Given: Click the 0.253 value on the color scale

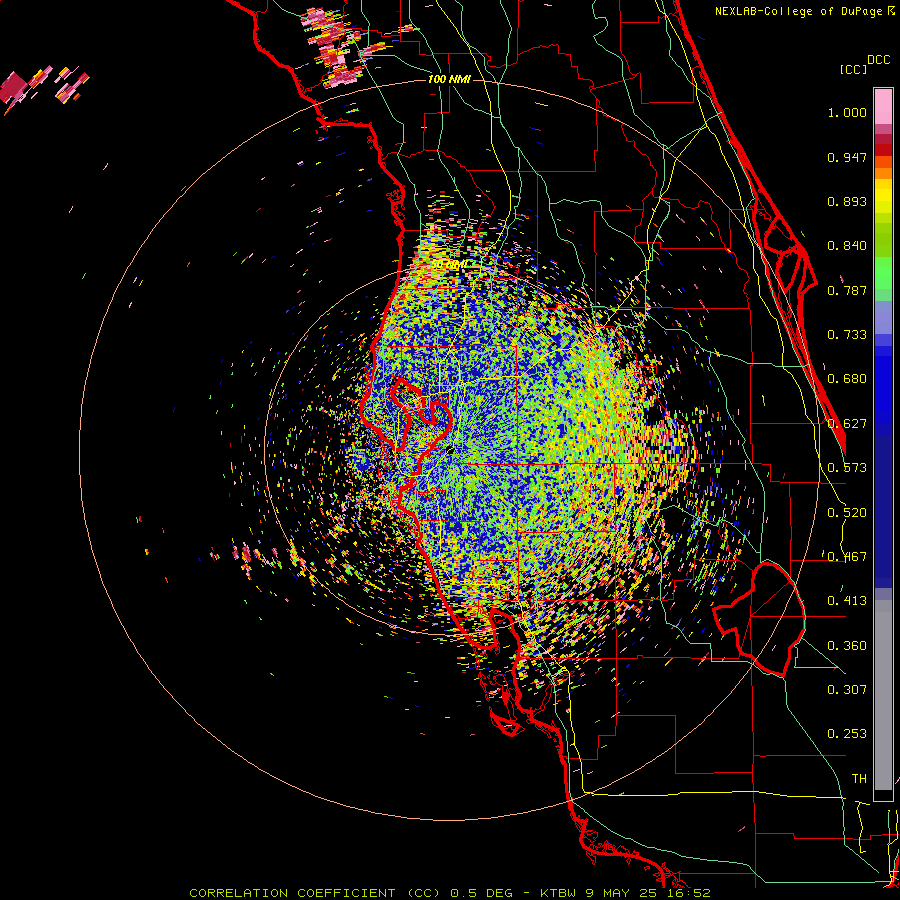Looking at the screenshot, I should point(847,734).
